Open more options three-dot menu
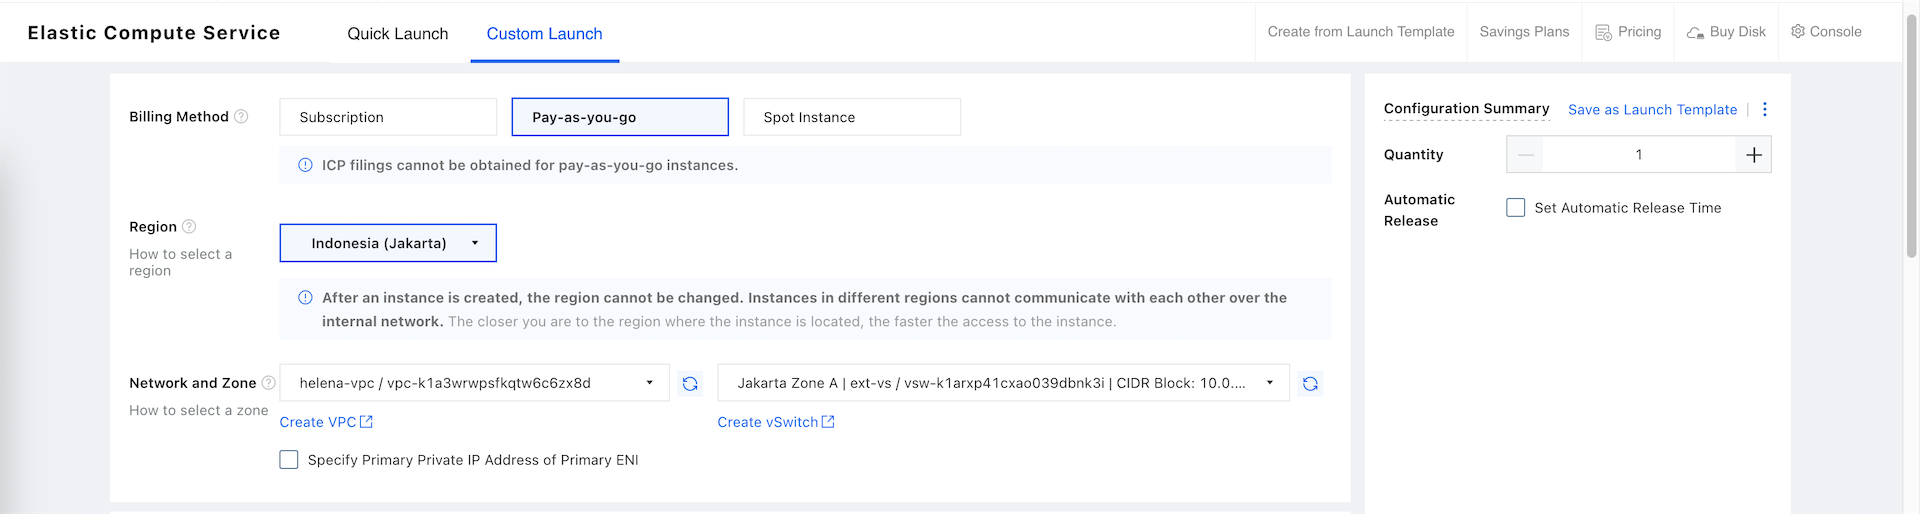This screenshot has height=514, width=1920. tap(1764, 110)
